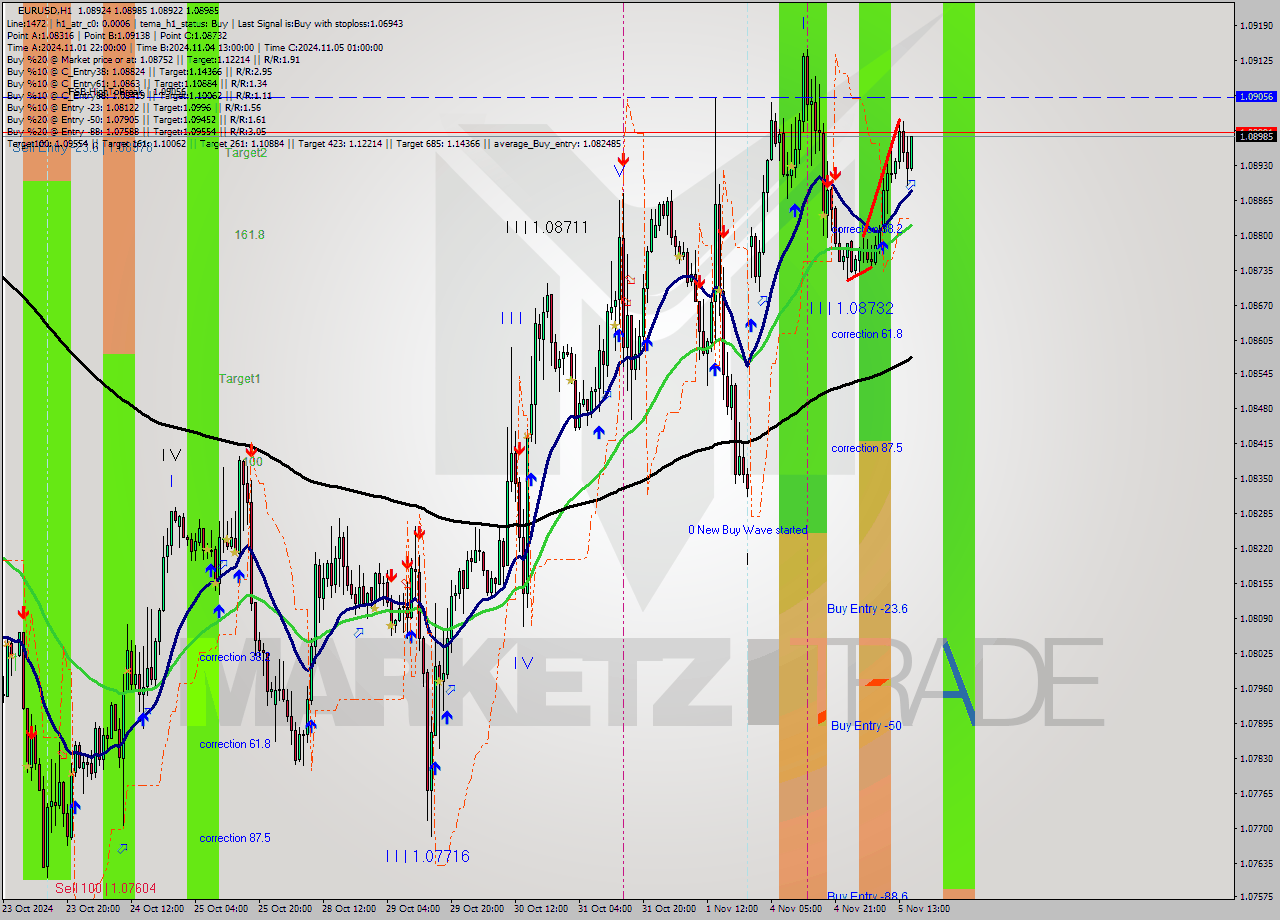Click the 1.08285 price axis label
Image resolution: width=1280 pixels, height=920 pixels.
[x=1256, y=513]
